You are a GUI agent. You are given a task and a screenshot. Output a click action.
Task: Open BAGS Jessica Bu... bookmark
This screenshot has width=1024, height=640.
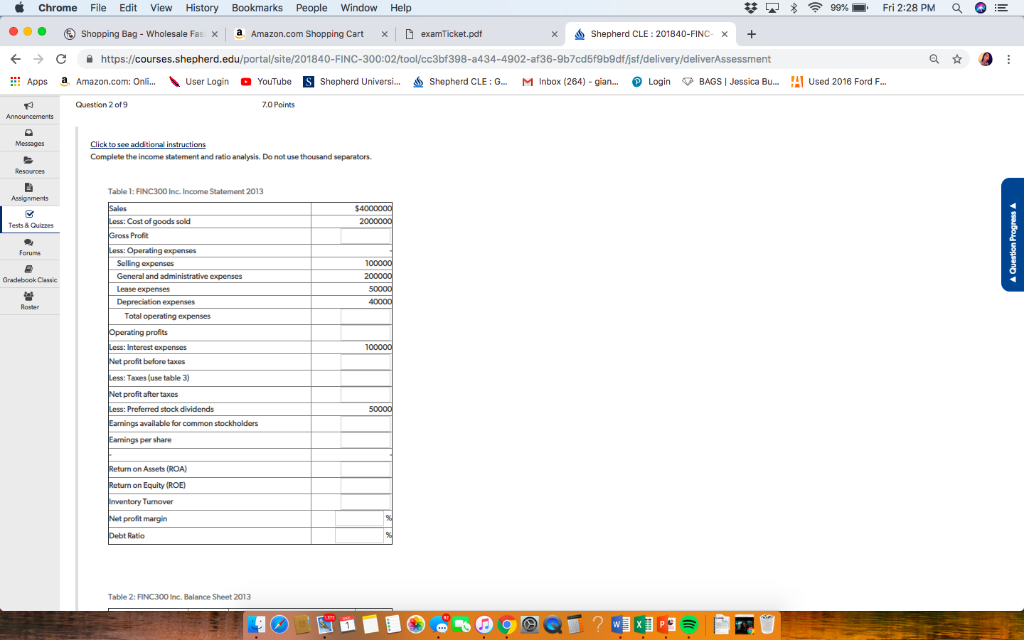(x=731, y=82)
